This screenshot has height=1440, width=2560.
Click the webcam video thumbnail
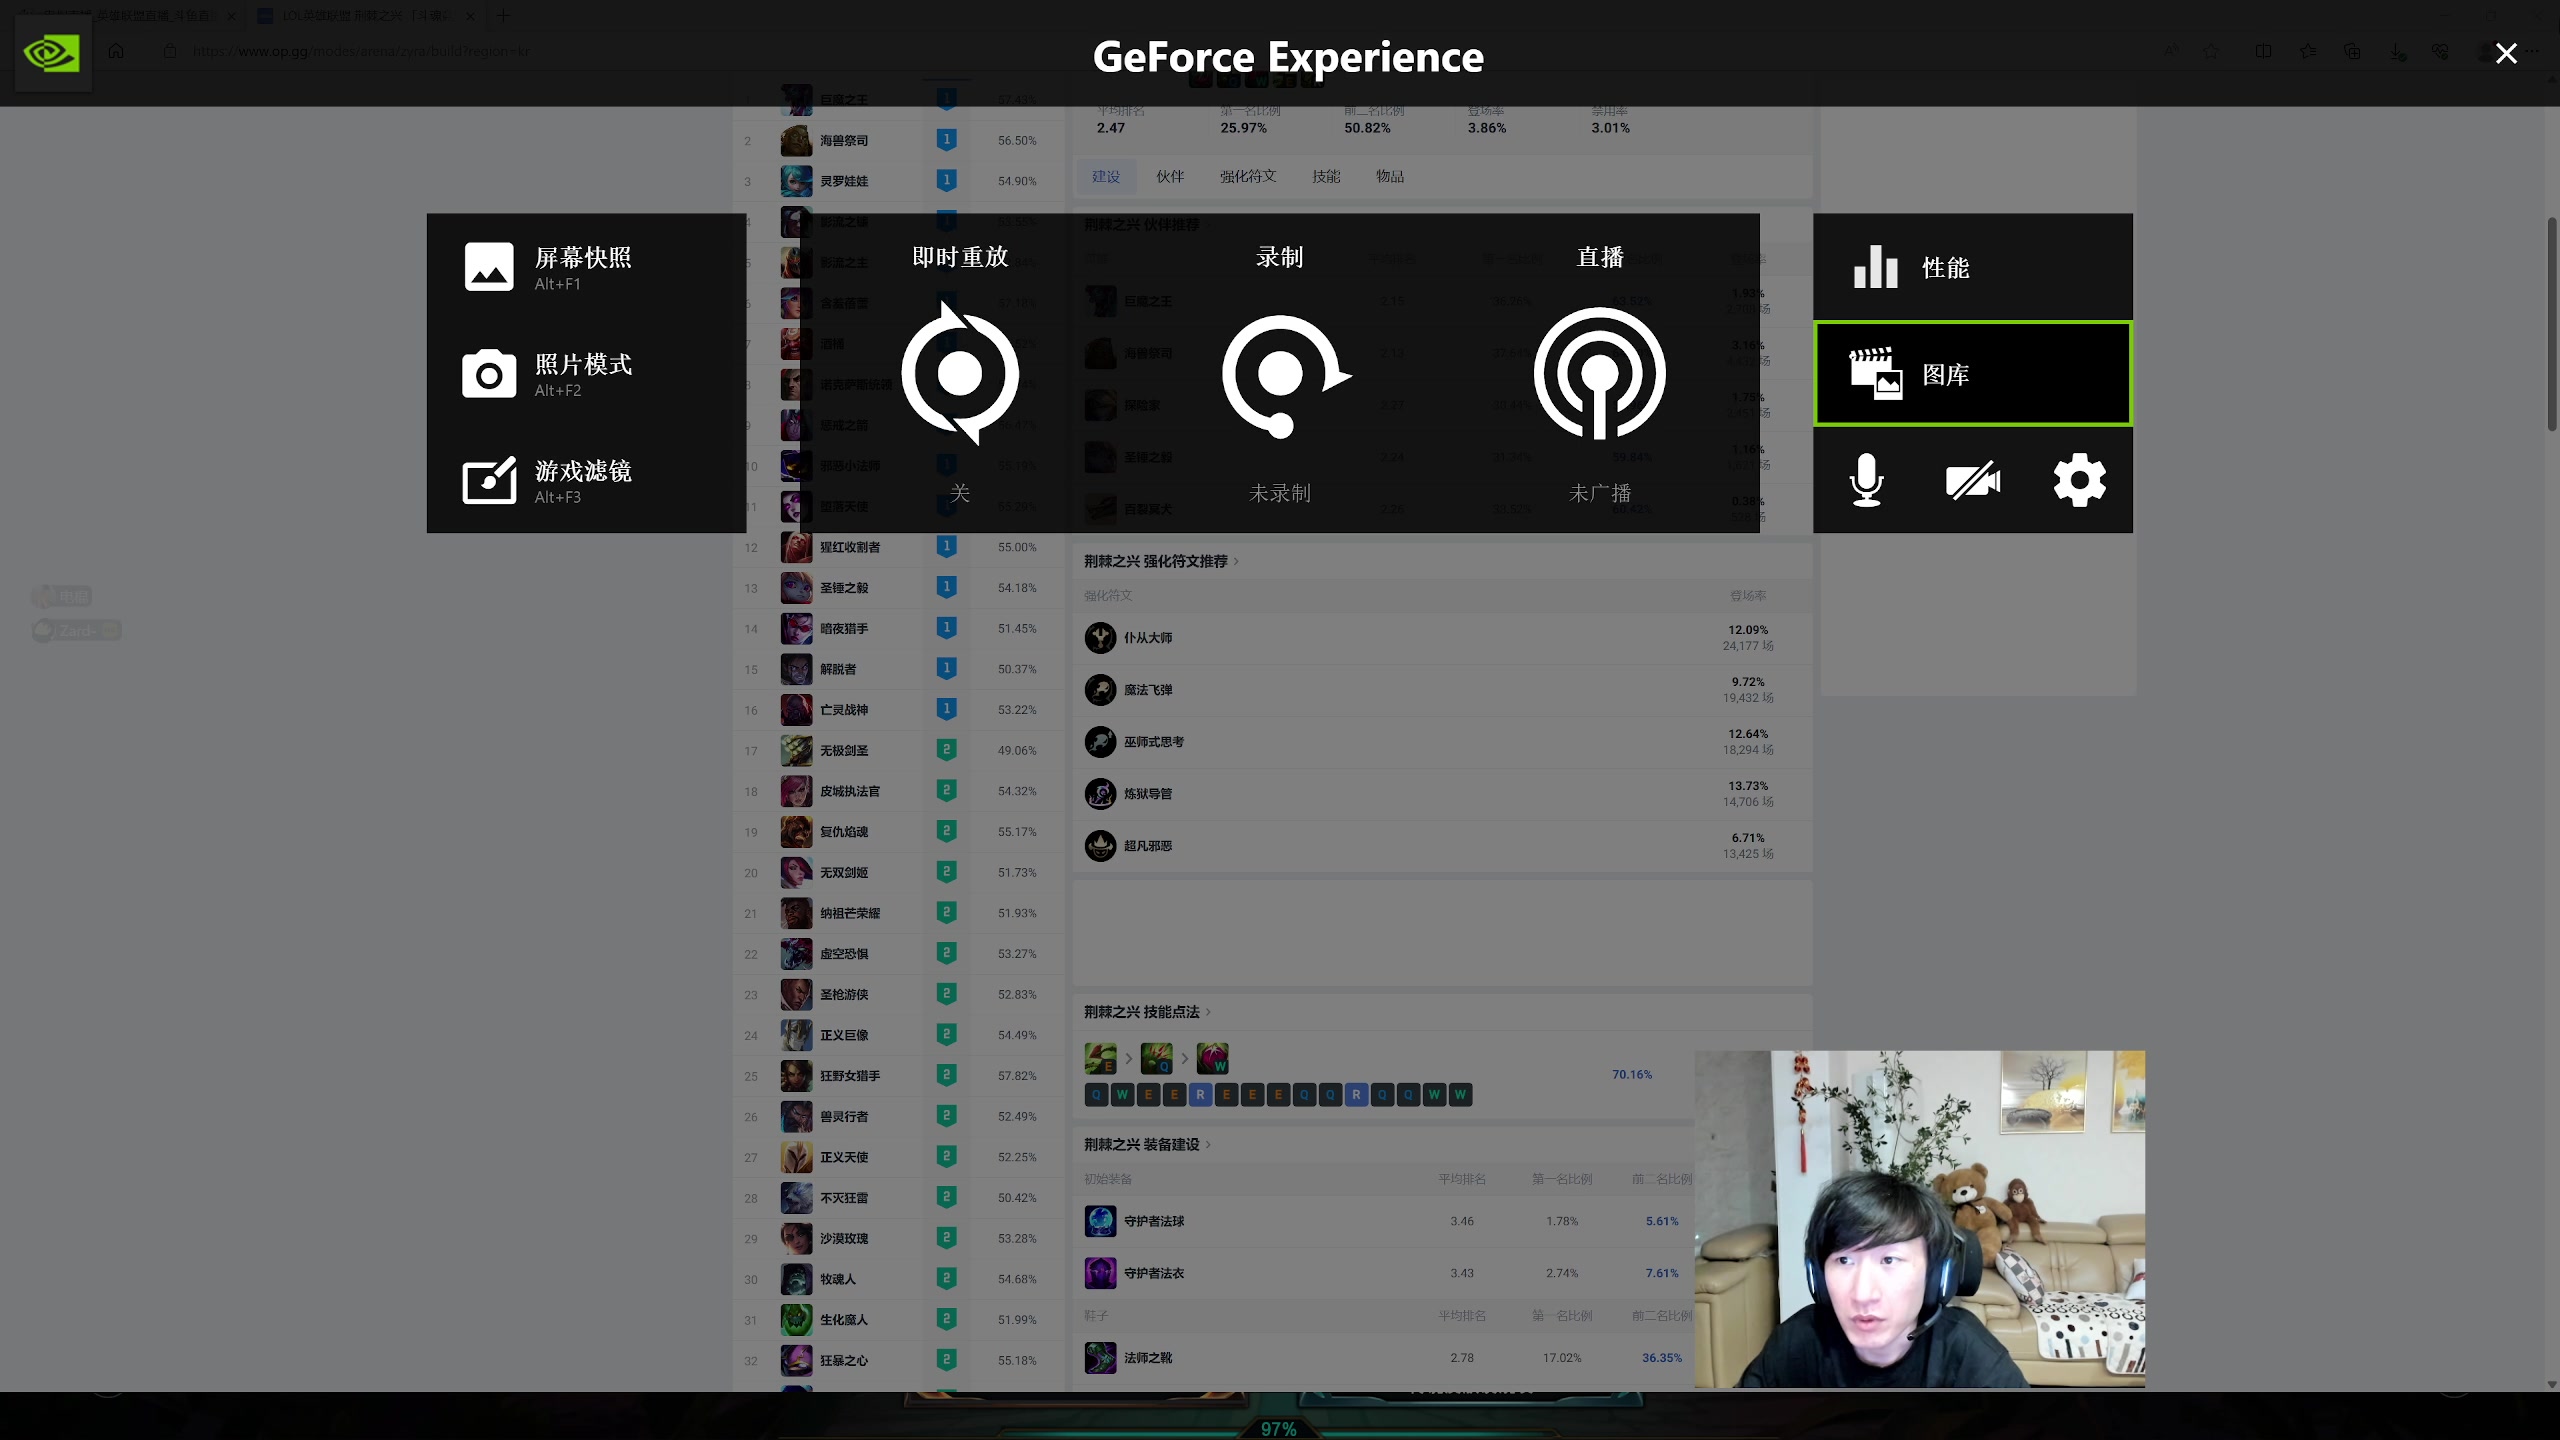pyautogui.click(x=1920, y=1219)
